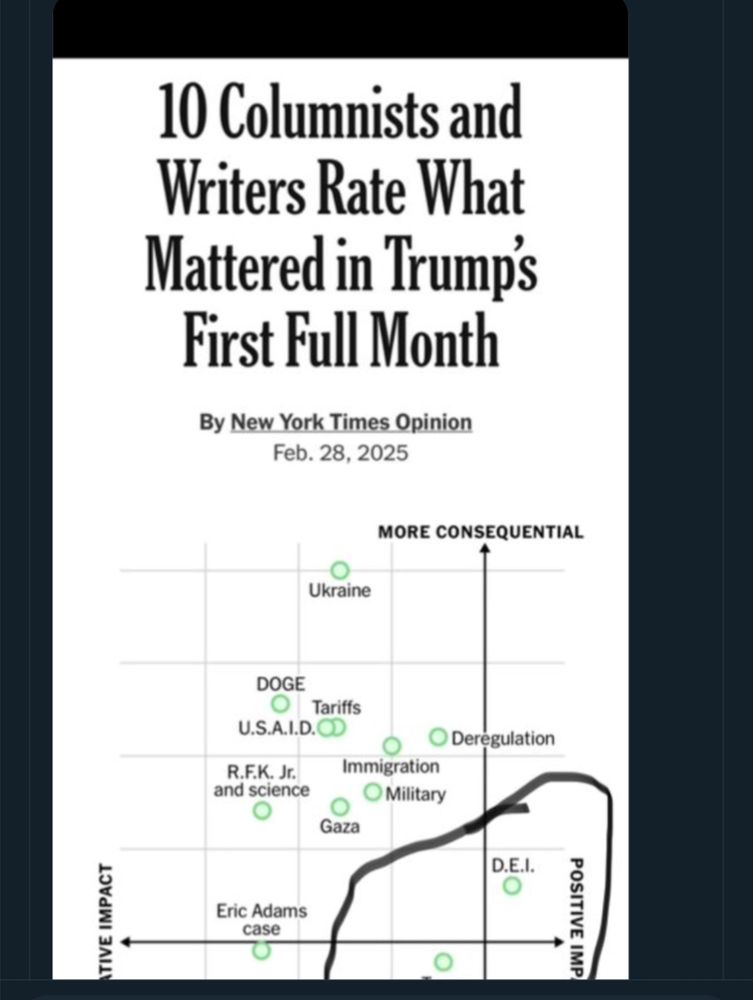
Task: Click the R.F.K. Jr. and science label
Action: point(262,781)
